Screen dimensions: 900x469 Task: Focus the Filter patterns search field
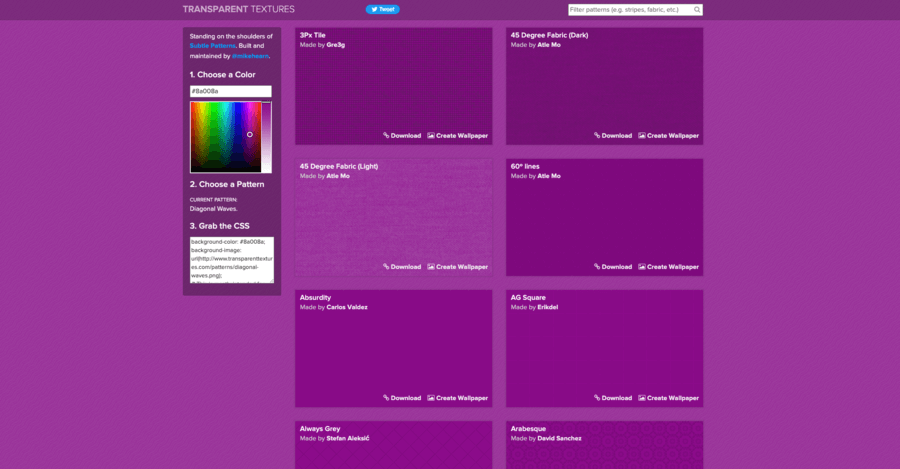[x=635, y=10]
